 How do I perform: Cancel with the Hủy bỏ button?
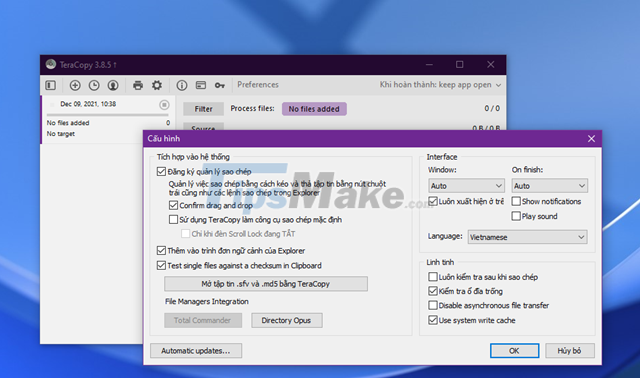coord(570,351)
